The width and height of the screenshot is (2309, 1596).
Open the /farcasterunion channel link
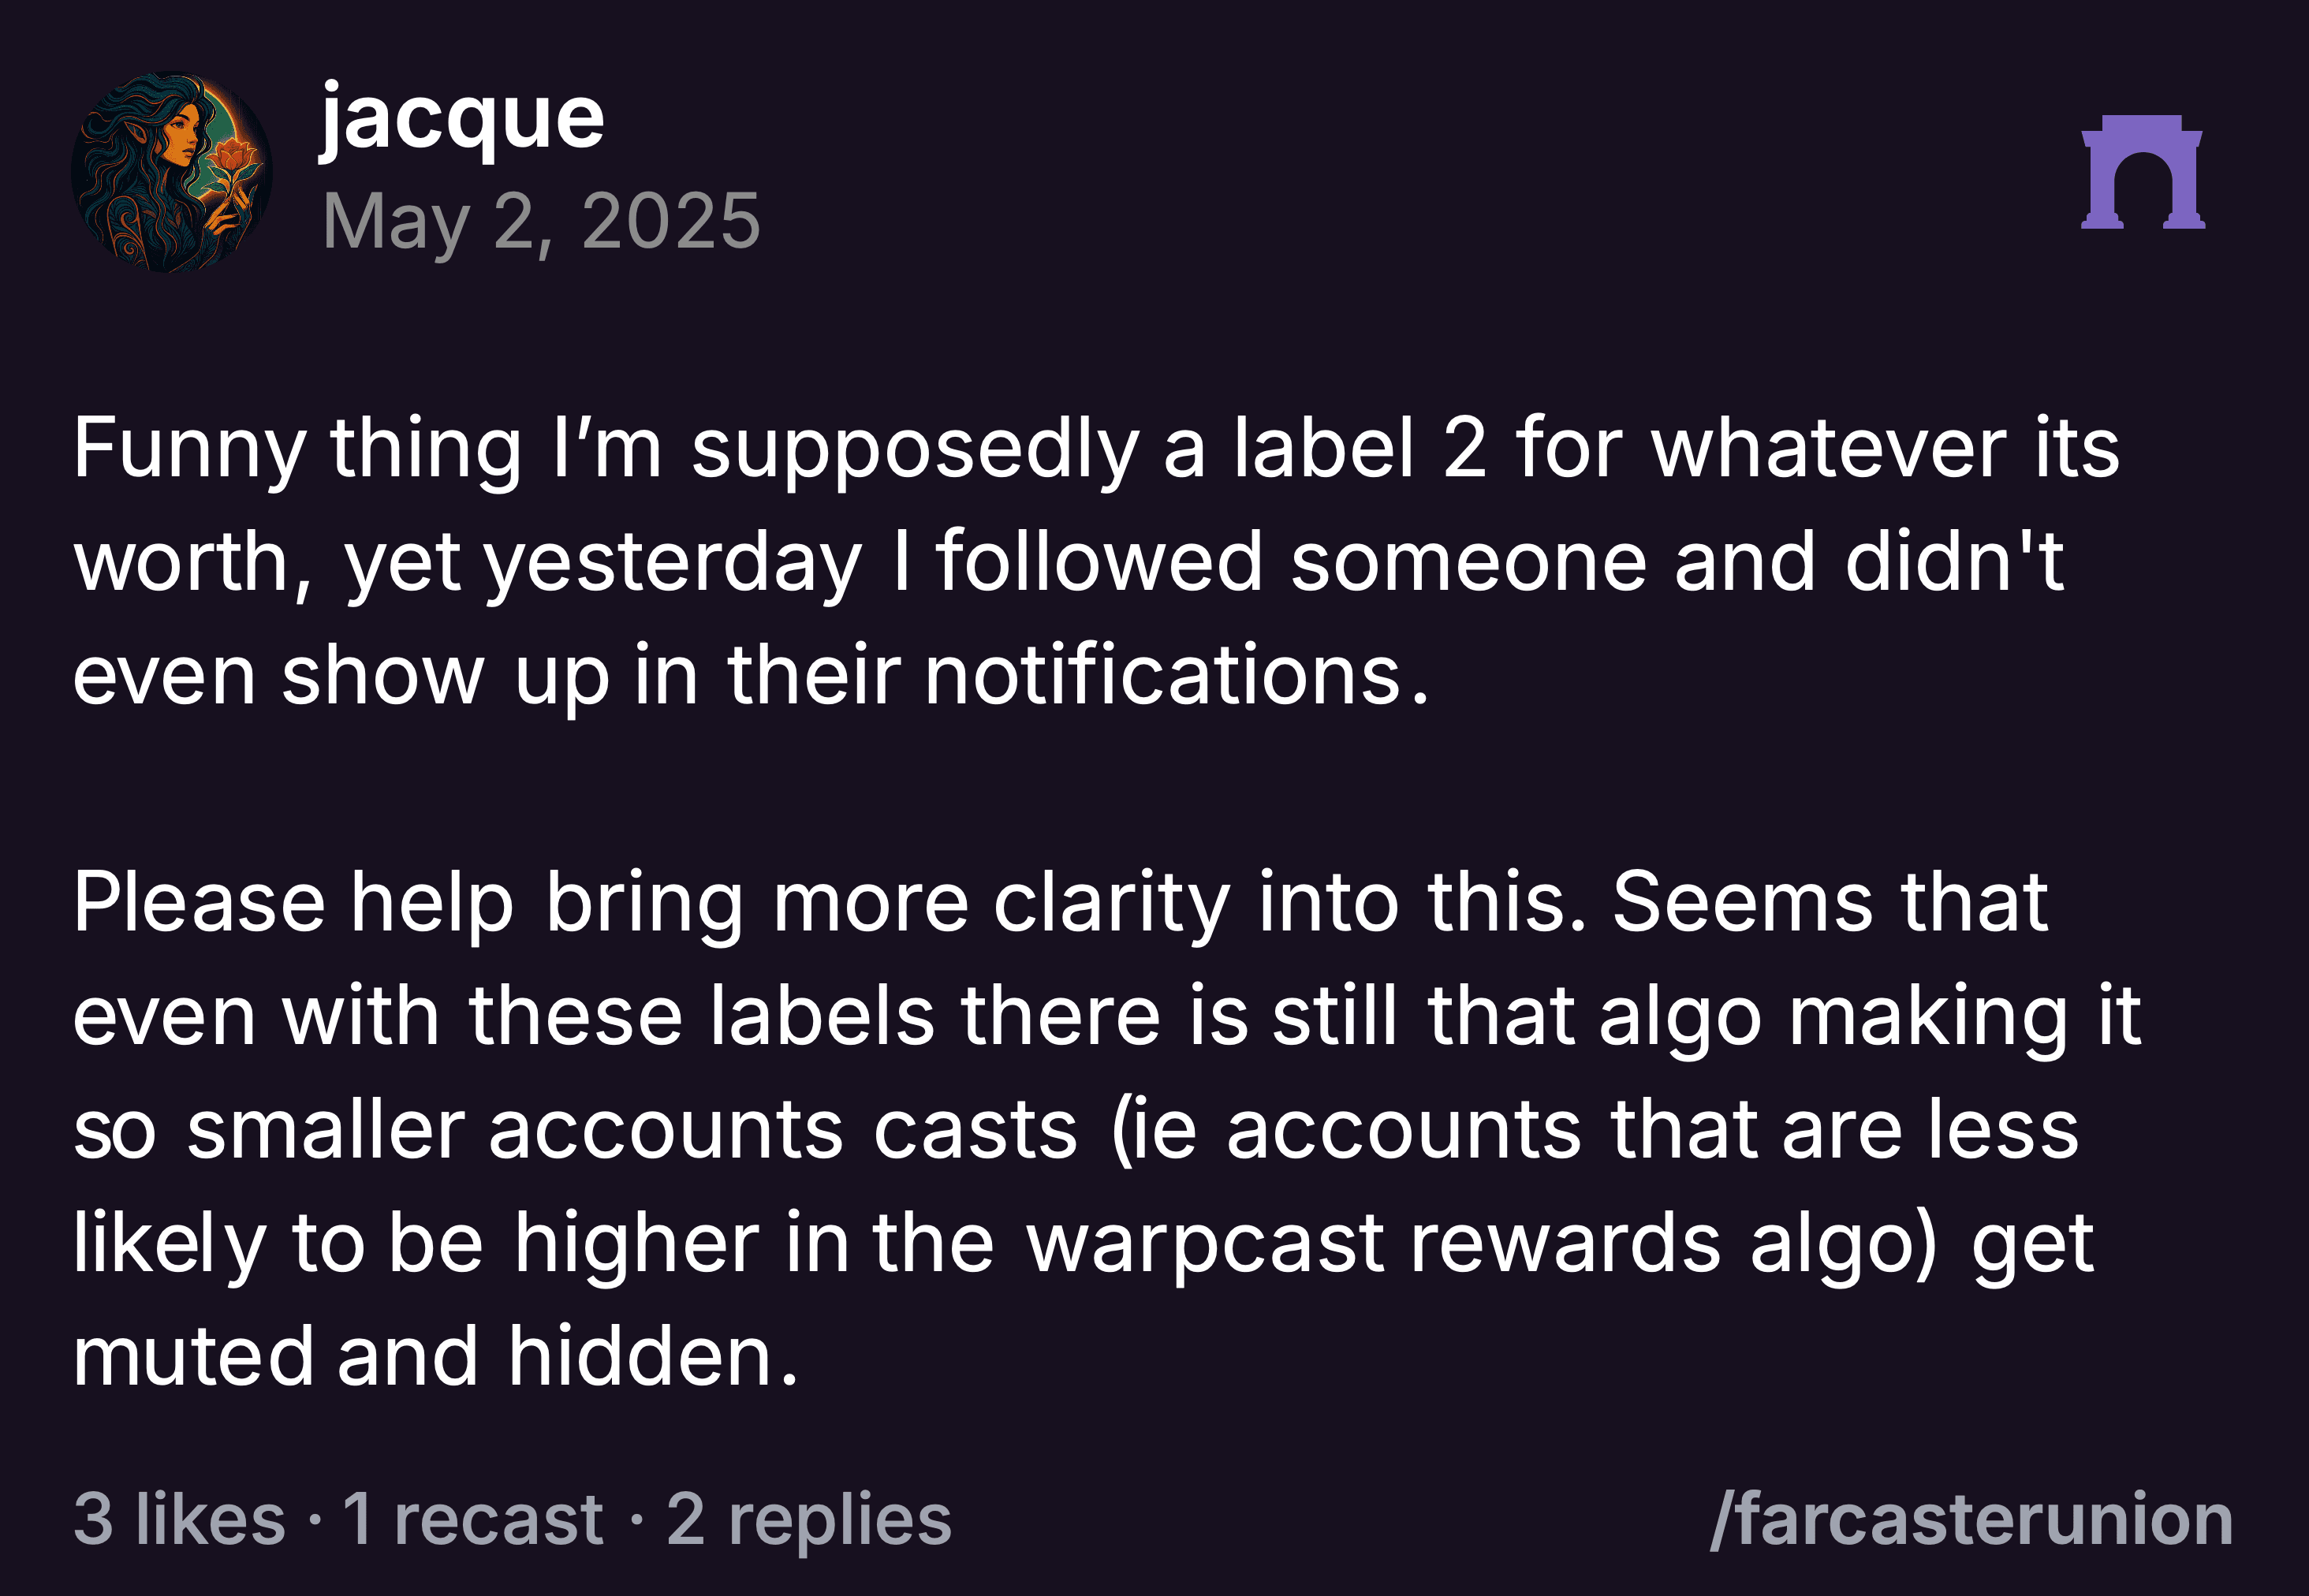pyautogui.click(x=1971, y=1519)
